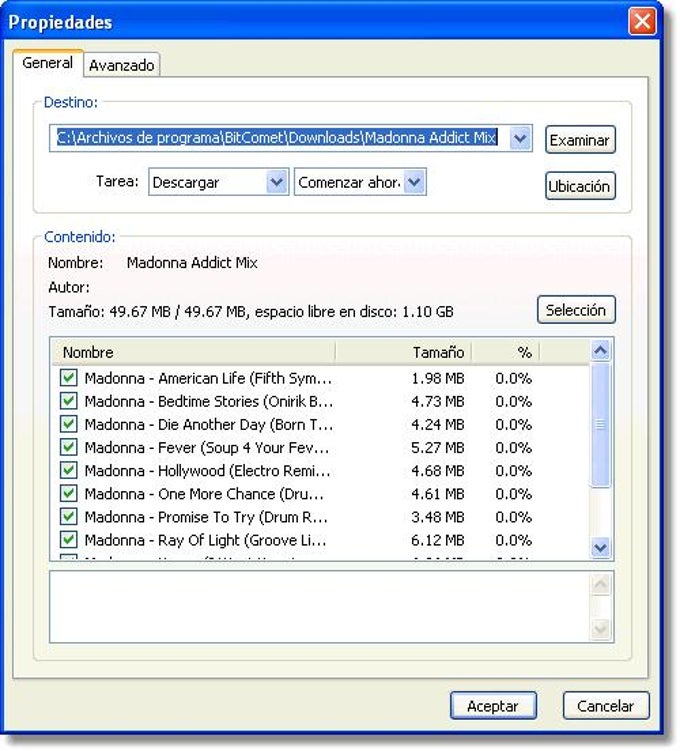Select row 'Madonna - Fever (Soup 4 Your Fev...'
Screen dimensions: 680x751
pyautogui.click(x=320, y=447)
